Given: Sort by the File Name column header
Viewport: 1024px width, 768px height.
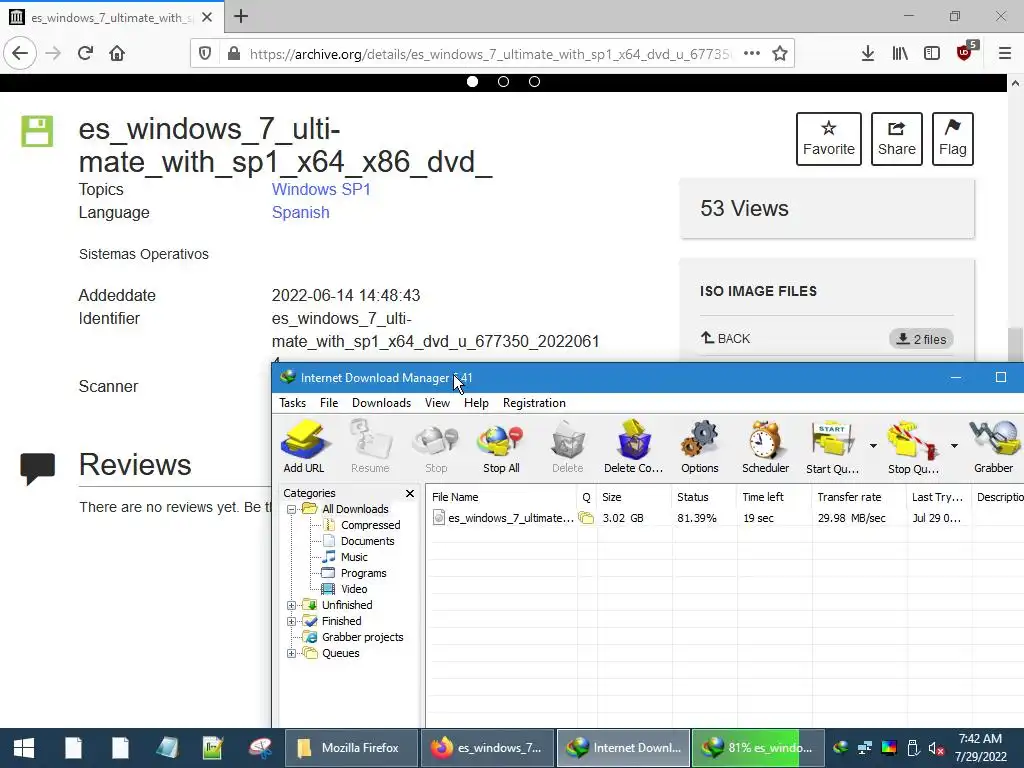Looking at the screenshot, I should 502,497.
